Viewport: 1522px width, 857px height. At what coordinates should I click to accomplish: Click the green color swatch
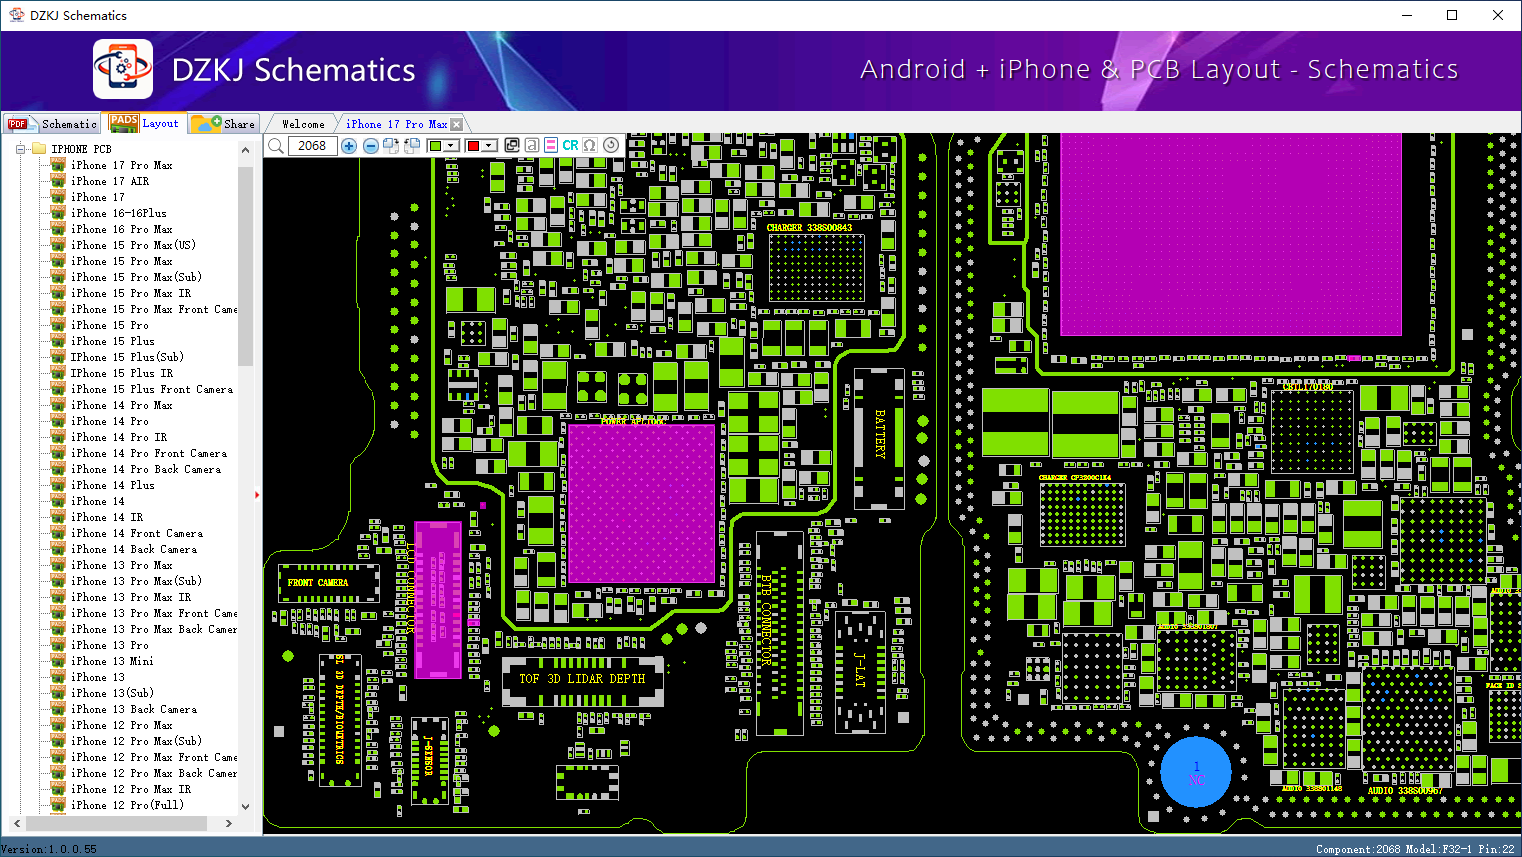(435, 146)
